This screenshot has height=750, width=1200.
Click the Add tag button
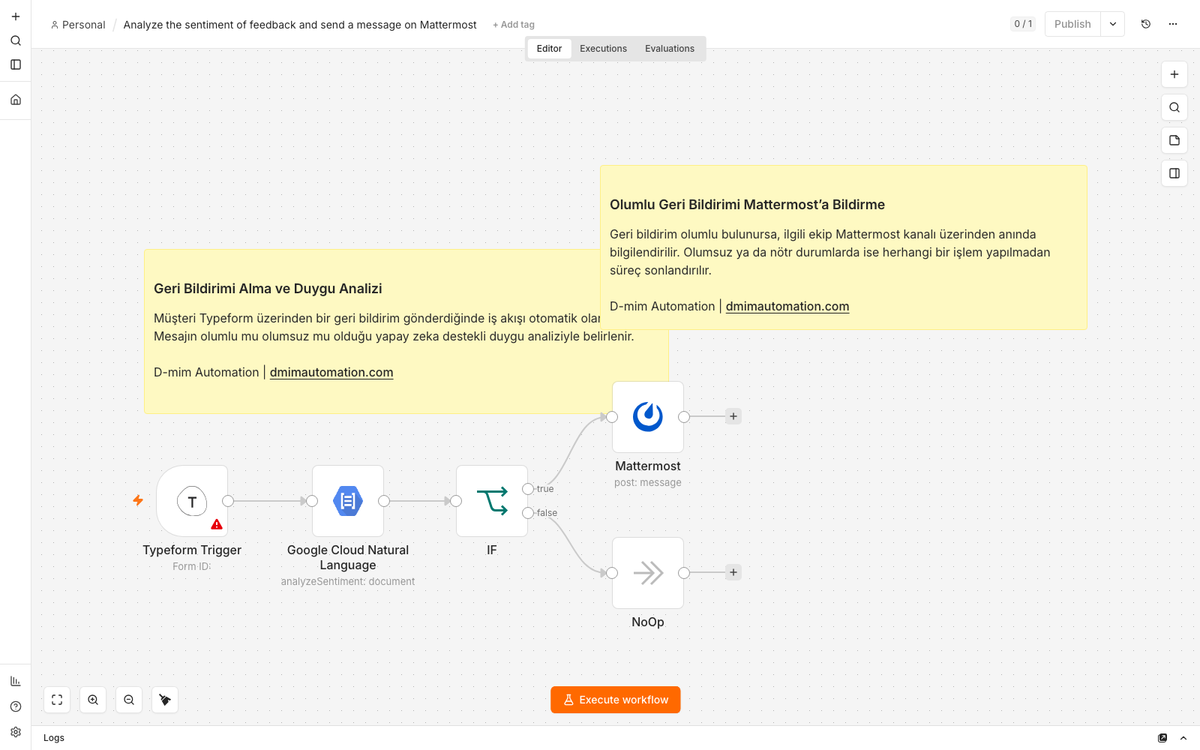pyautogui.click(x=513, y=25)
